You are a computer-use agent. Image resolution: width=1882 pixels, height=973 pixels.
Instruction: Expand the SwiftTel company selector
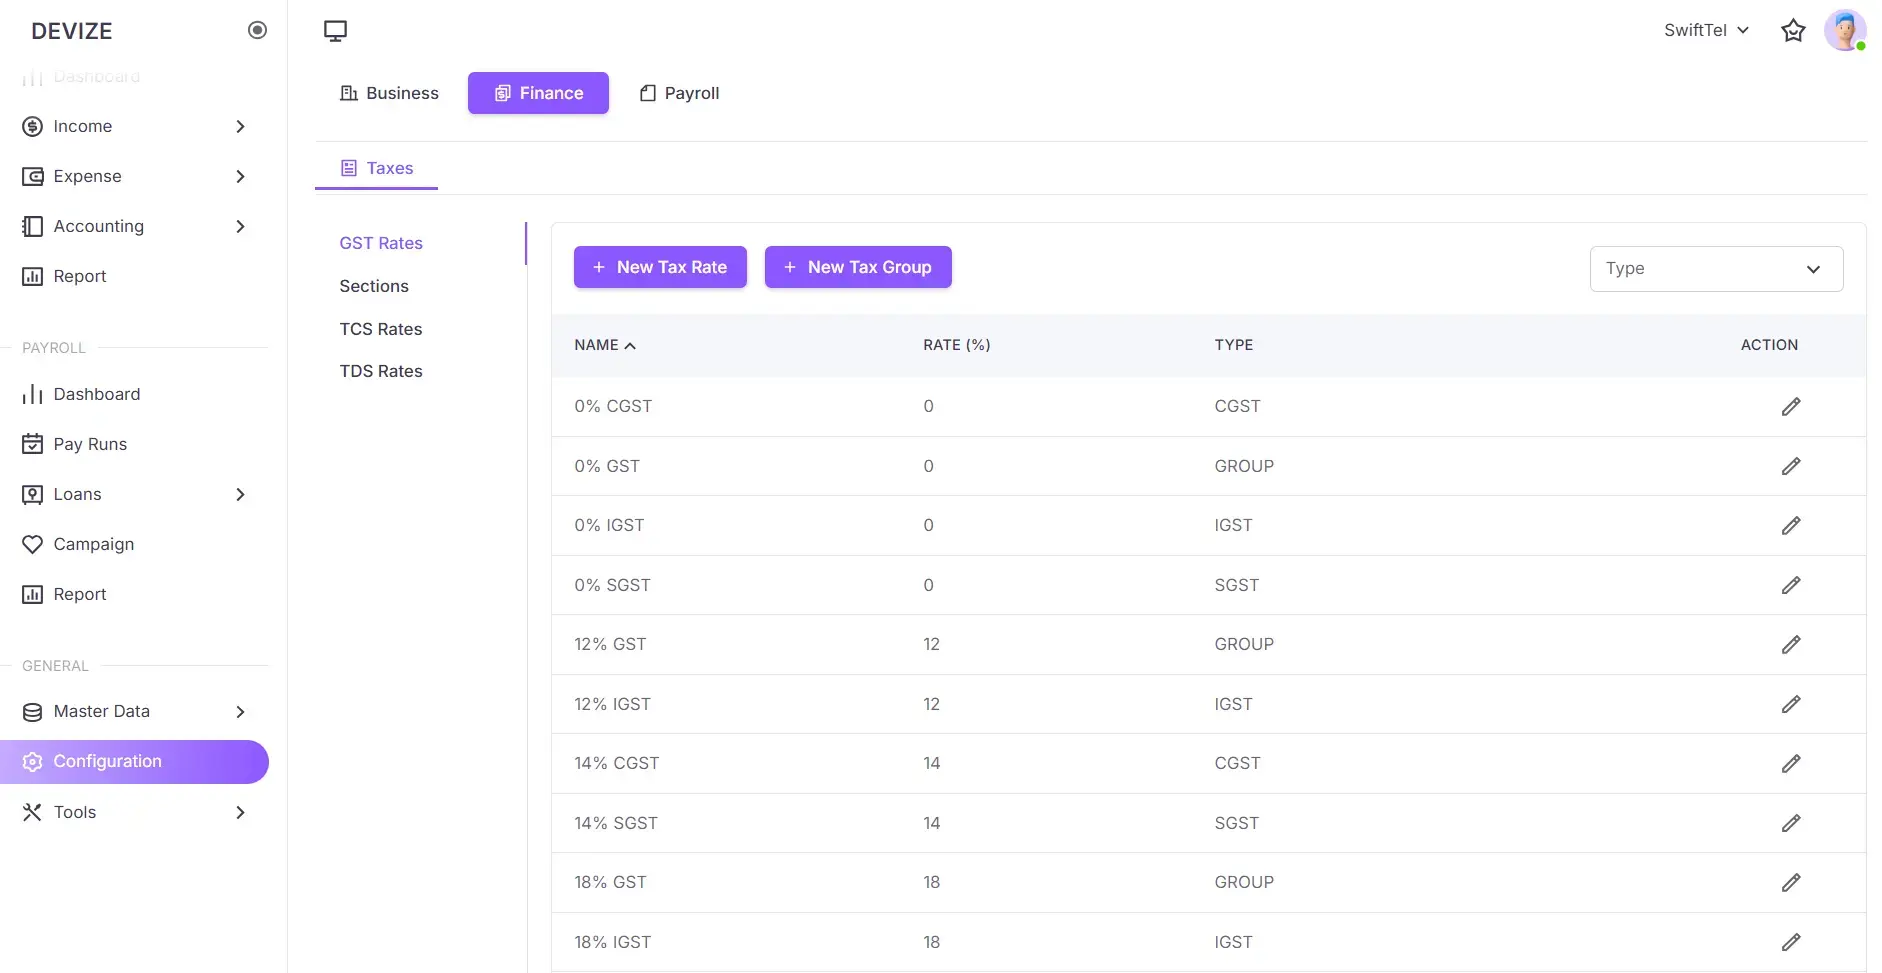point(1706,29)
